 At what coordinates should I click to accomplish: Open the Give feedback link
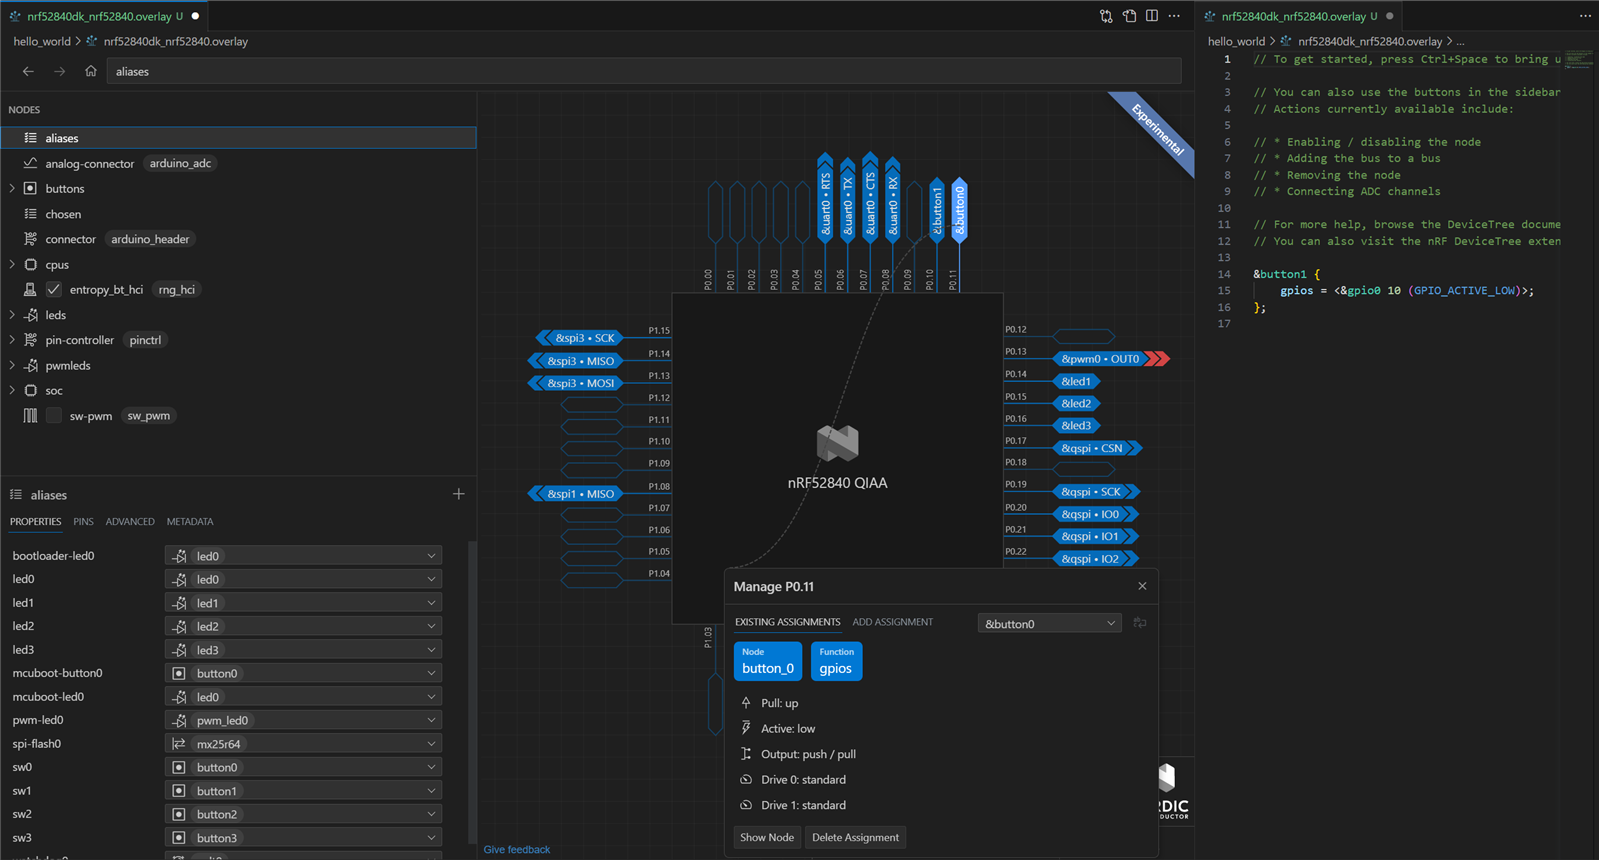click(516, 850)
